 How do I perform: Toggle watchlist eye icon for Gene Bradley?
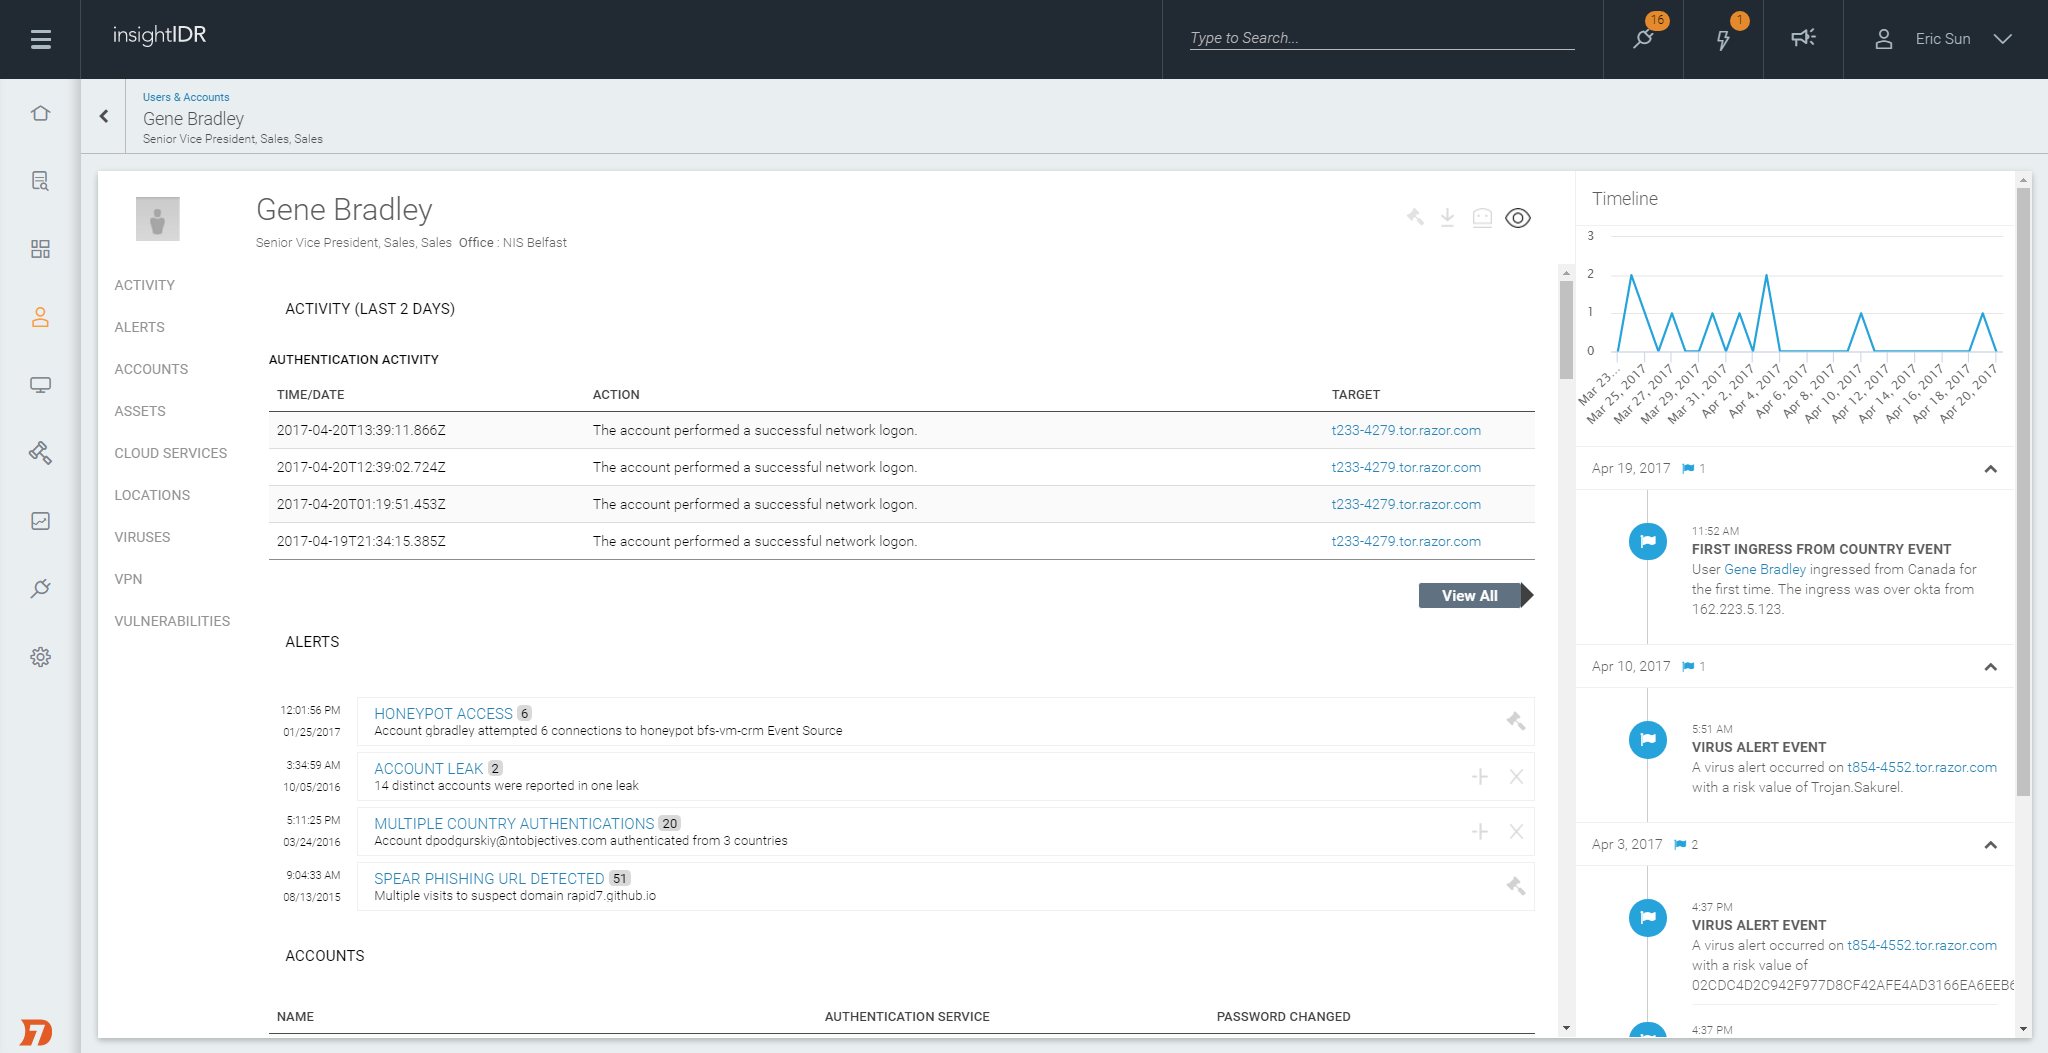point(1517,218)
